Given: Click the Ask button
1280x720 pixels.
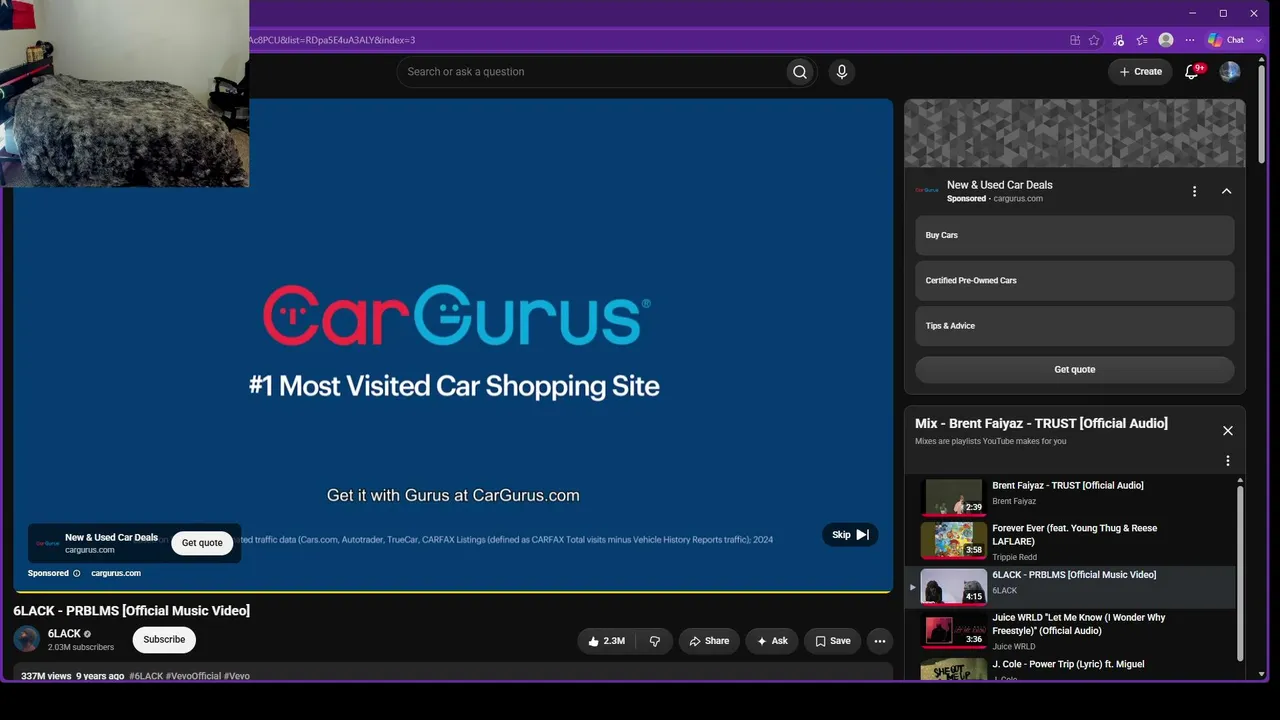Looking at the screenshot, I should [772, 641].
